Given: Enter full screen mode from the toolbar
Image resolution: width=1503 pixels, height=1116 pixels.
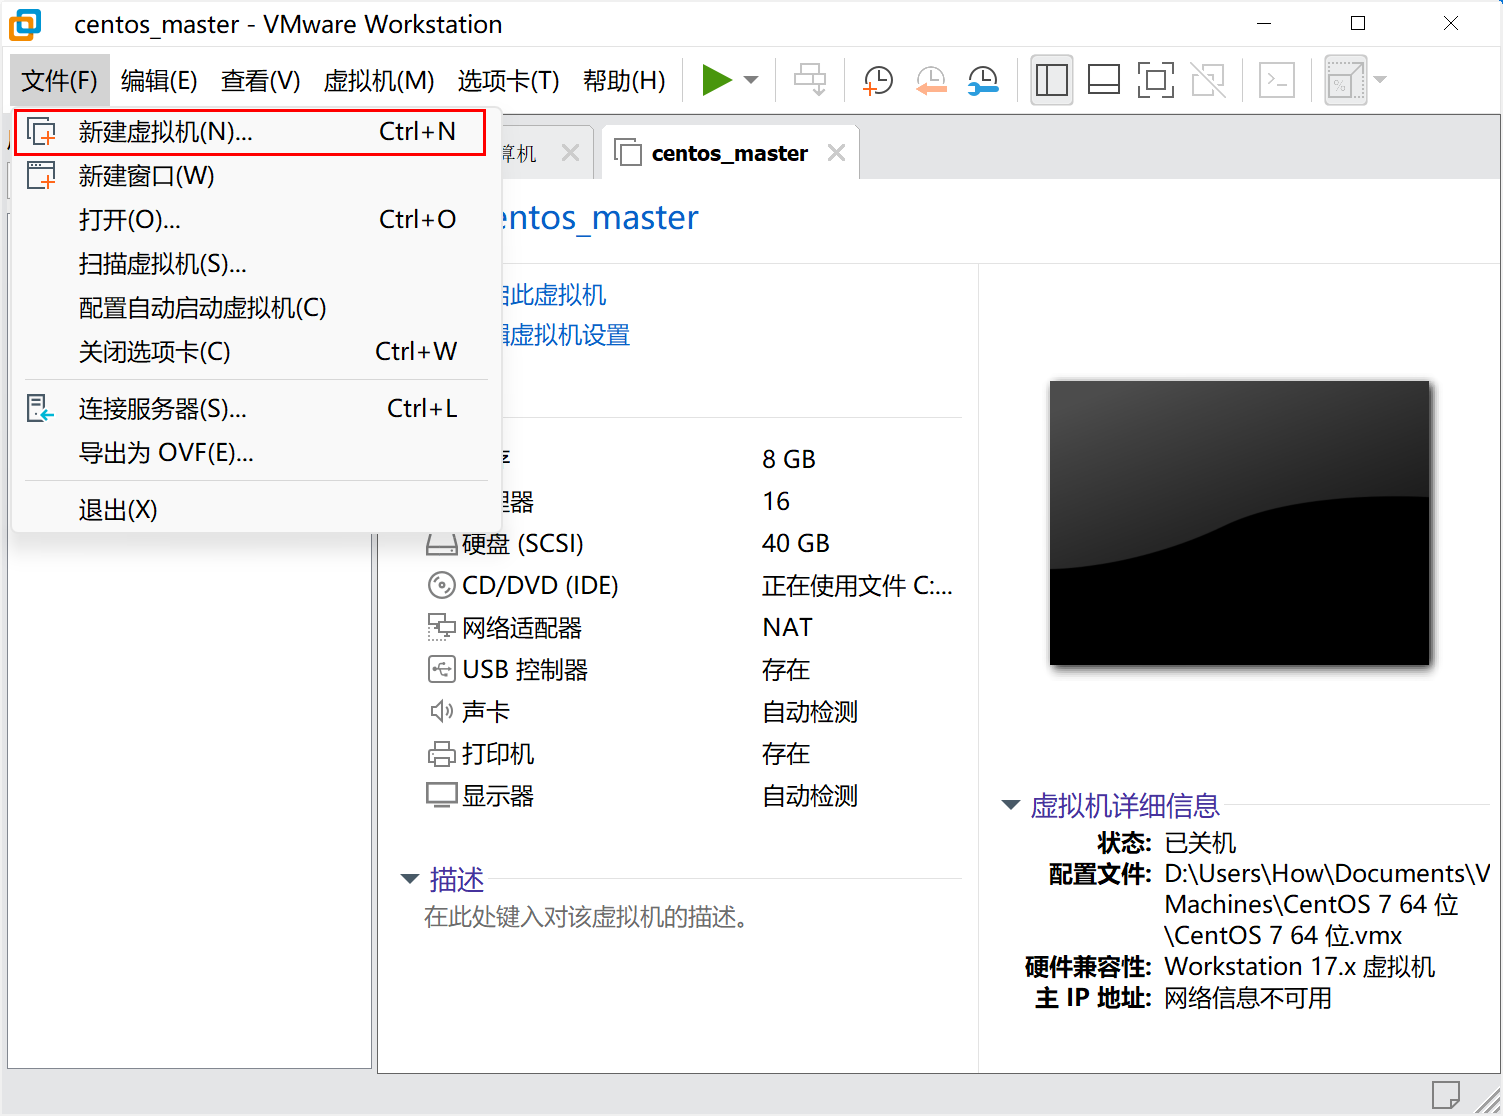Looking at the screenshot, I should (1156, 80).
